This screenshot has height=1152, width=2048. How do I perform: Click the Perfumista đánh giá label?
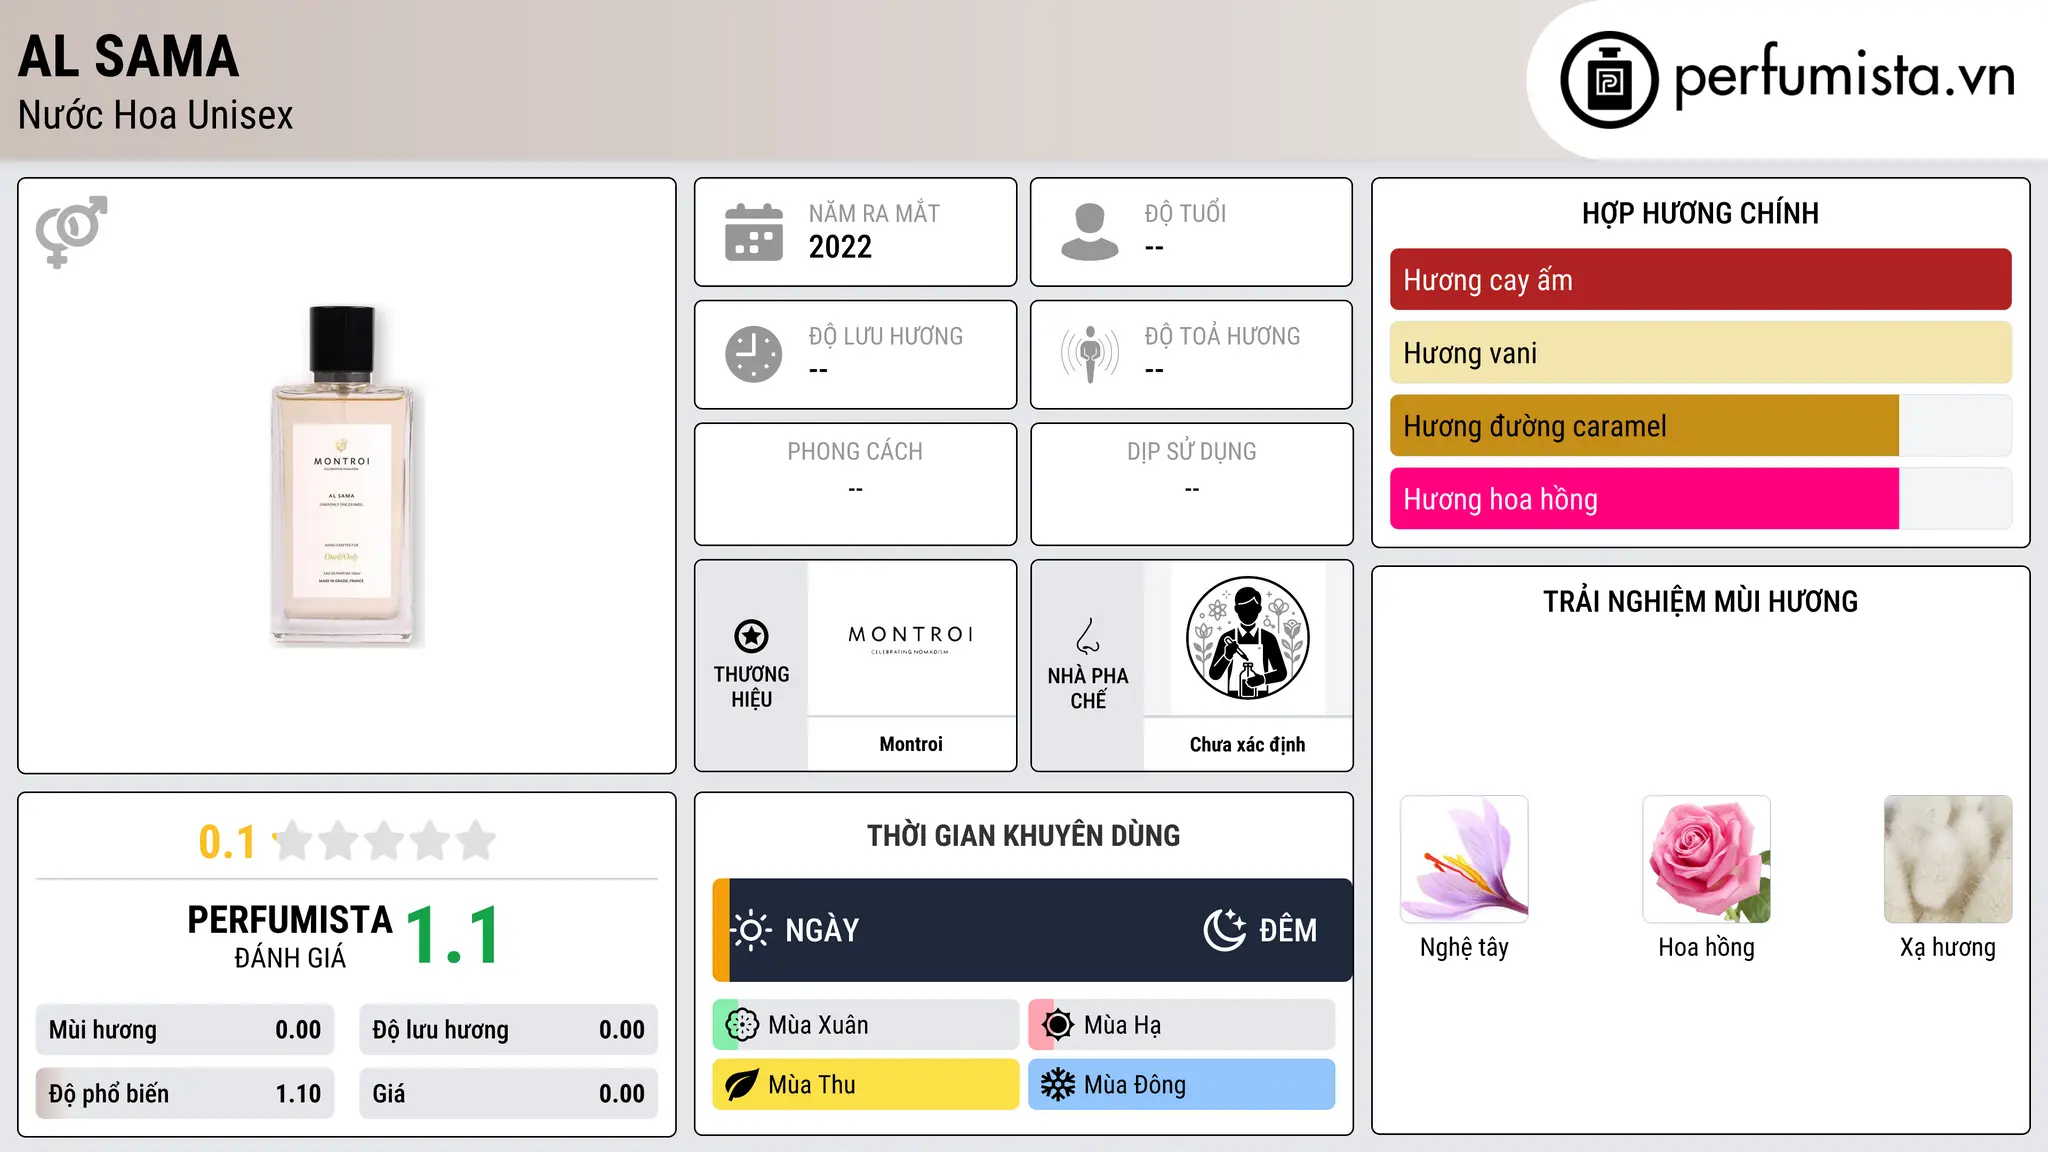[290, 936]
